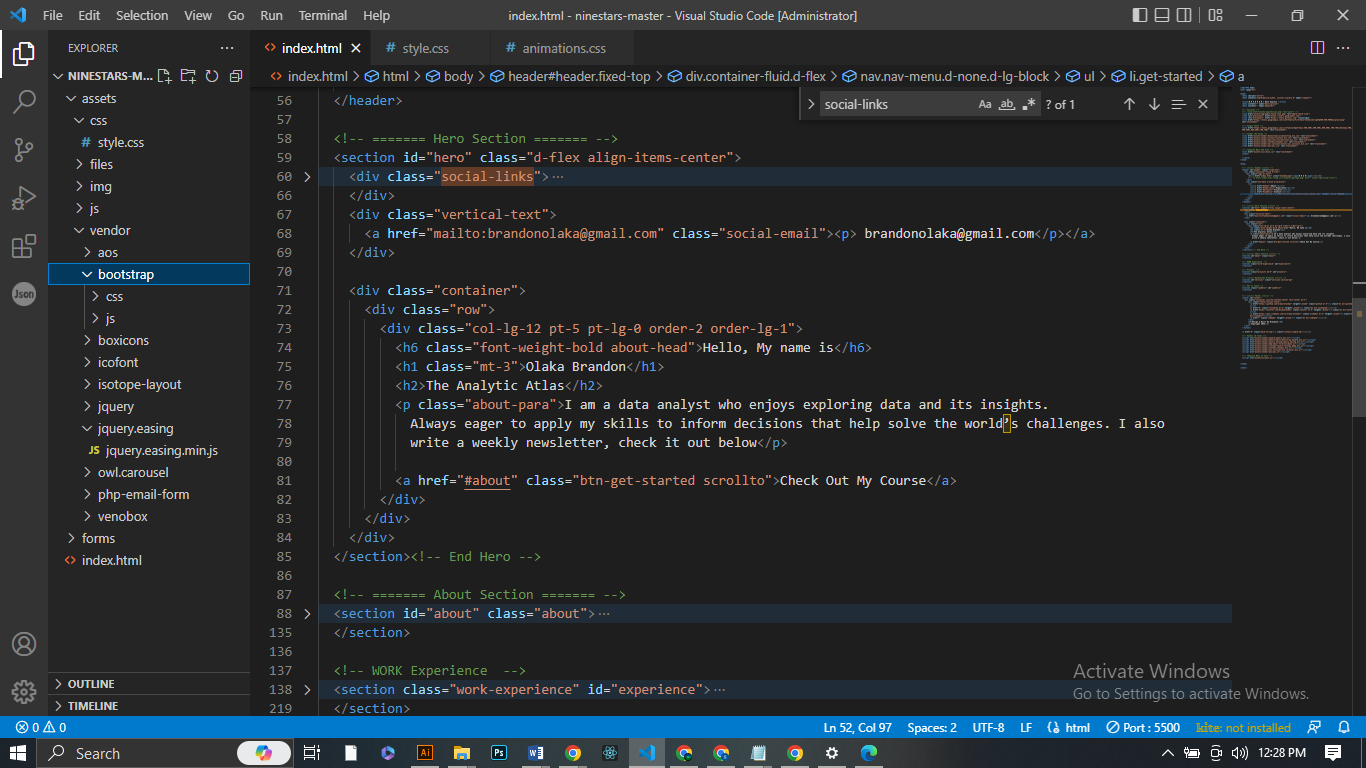This screenshot has width=1366, height=768.
Task: Enable Use Regular Expression in find
Action: coord(1029,104)
